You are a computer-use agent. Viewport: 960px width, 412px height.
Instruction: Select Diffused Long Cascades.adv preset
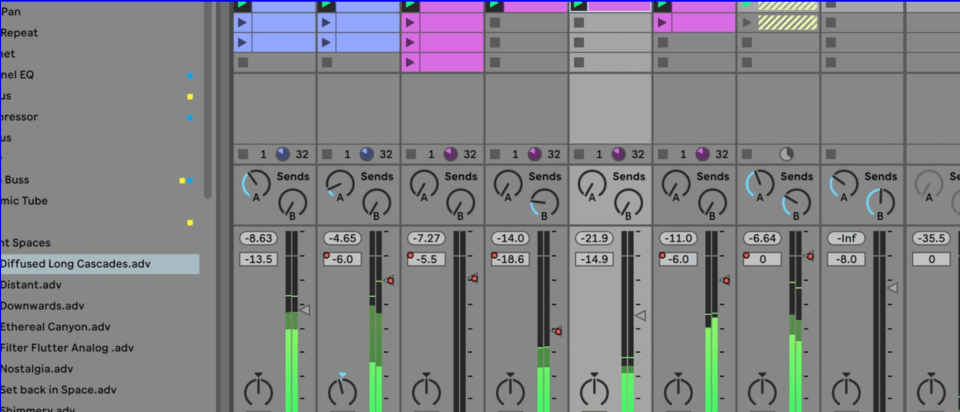(99, 264)
